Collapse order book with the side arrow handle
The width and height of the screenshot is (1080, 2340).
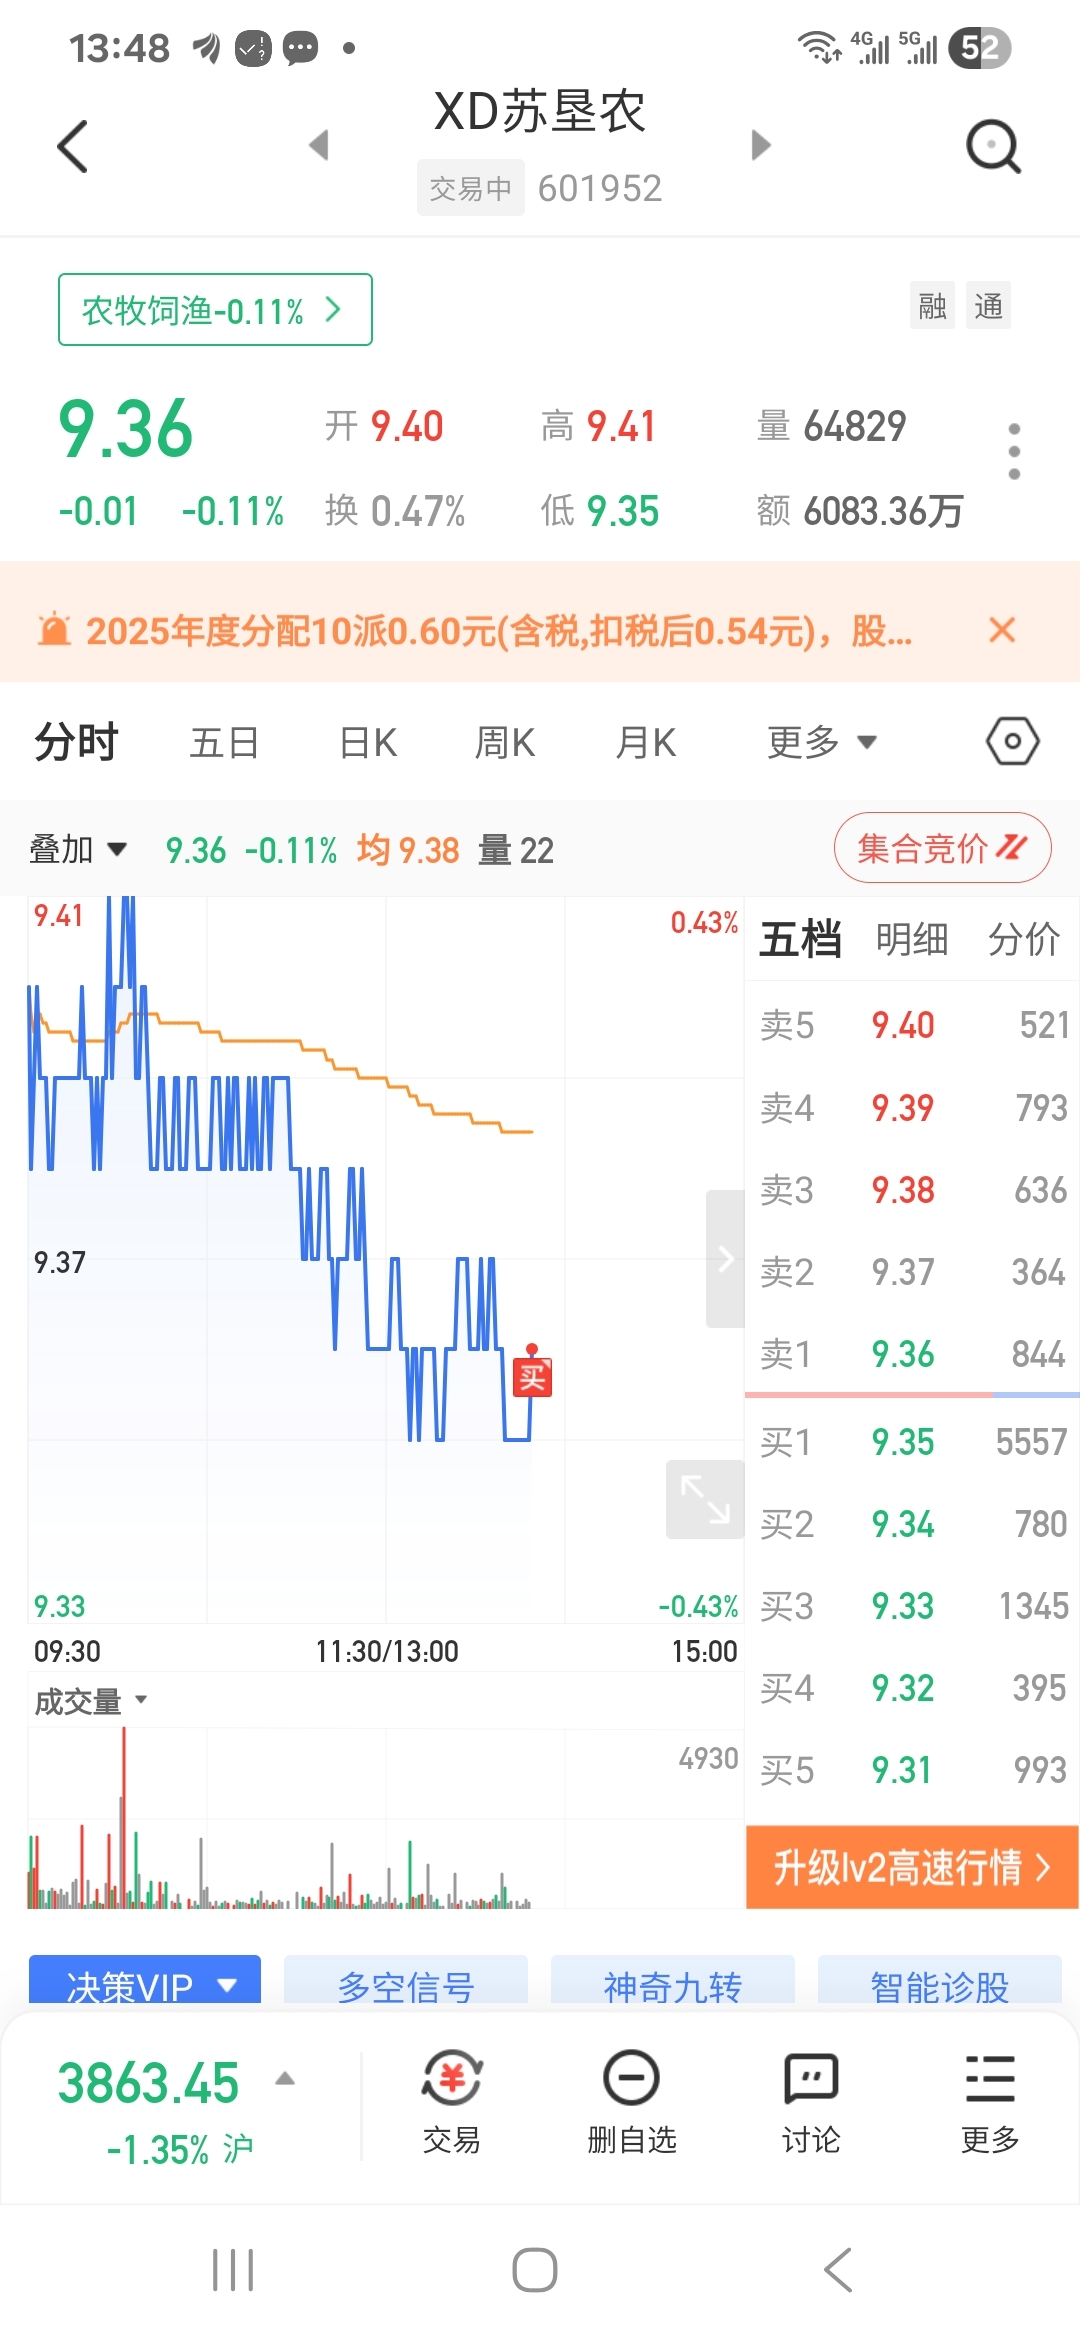pos(726,1259)
